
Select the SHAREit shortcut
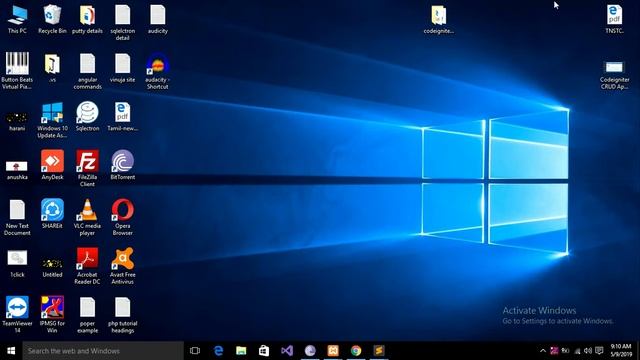pyautogui.click(x=52, y=213)
